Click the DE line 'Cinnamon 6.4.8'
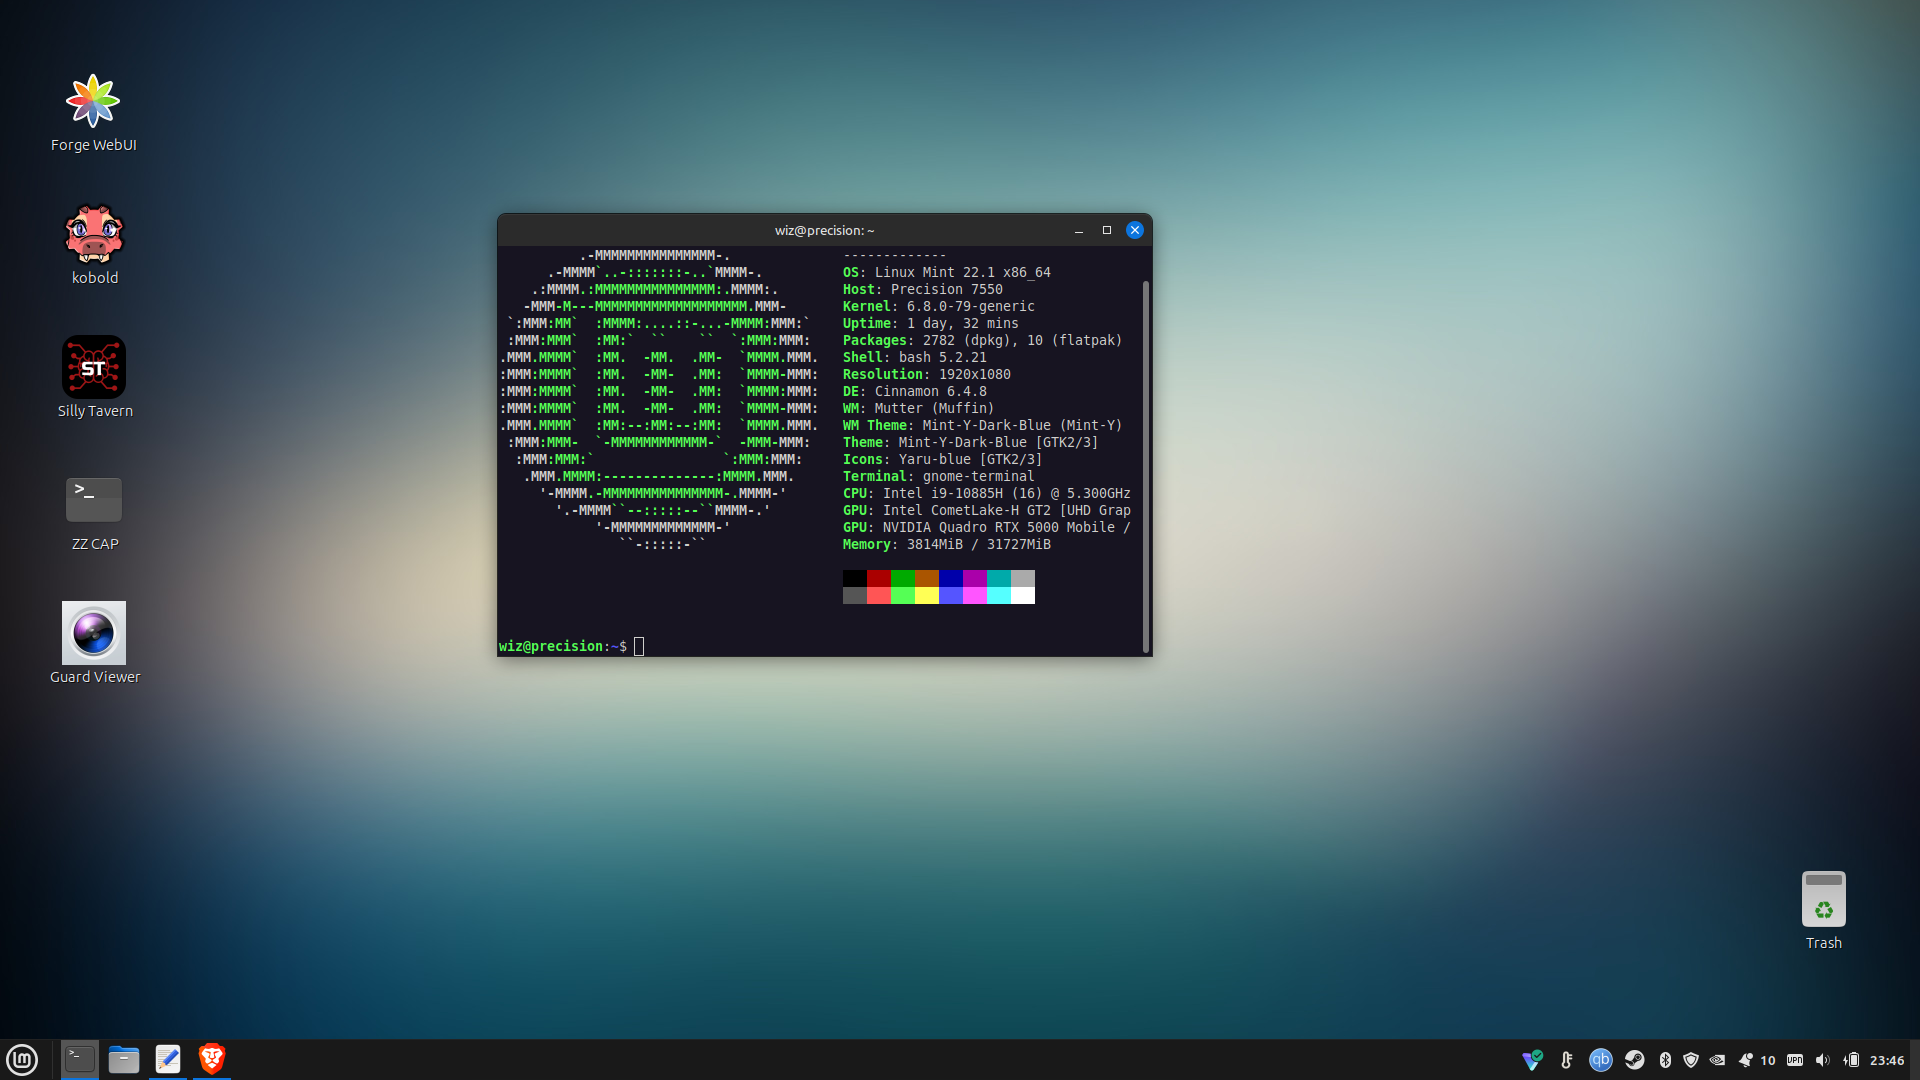1920x1080 pixels. pyautogui.click(x=914, y=391)
